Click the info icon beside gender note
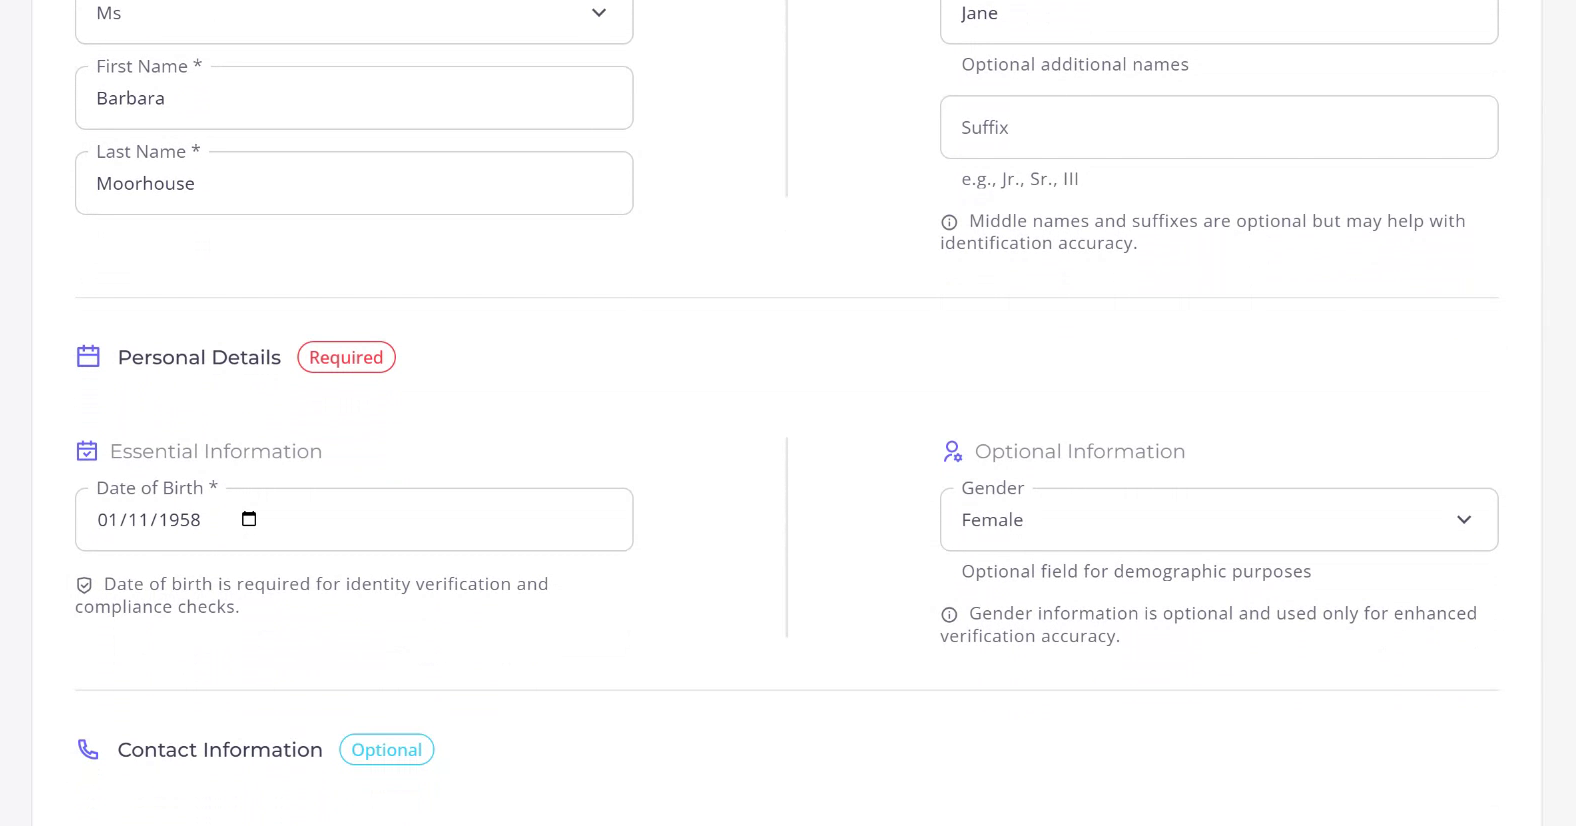 click(x=949, y=614)
